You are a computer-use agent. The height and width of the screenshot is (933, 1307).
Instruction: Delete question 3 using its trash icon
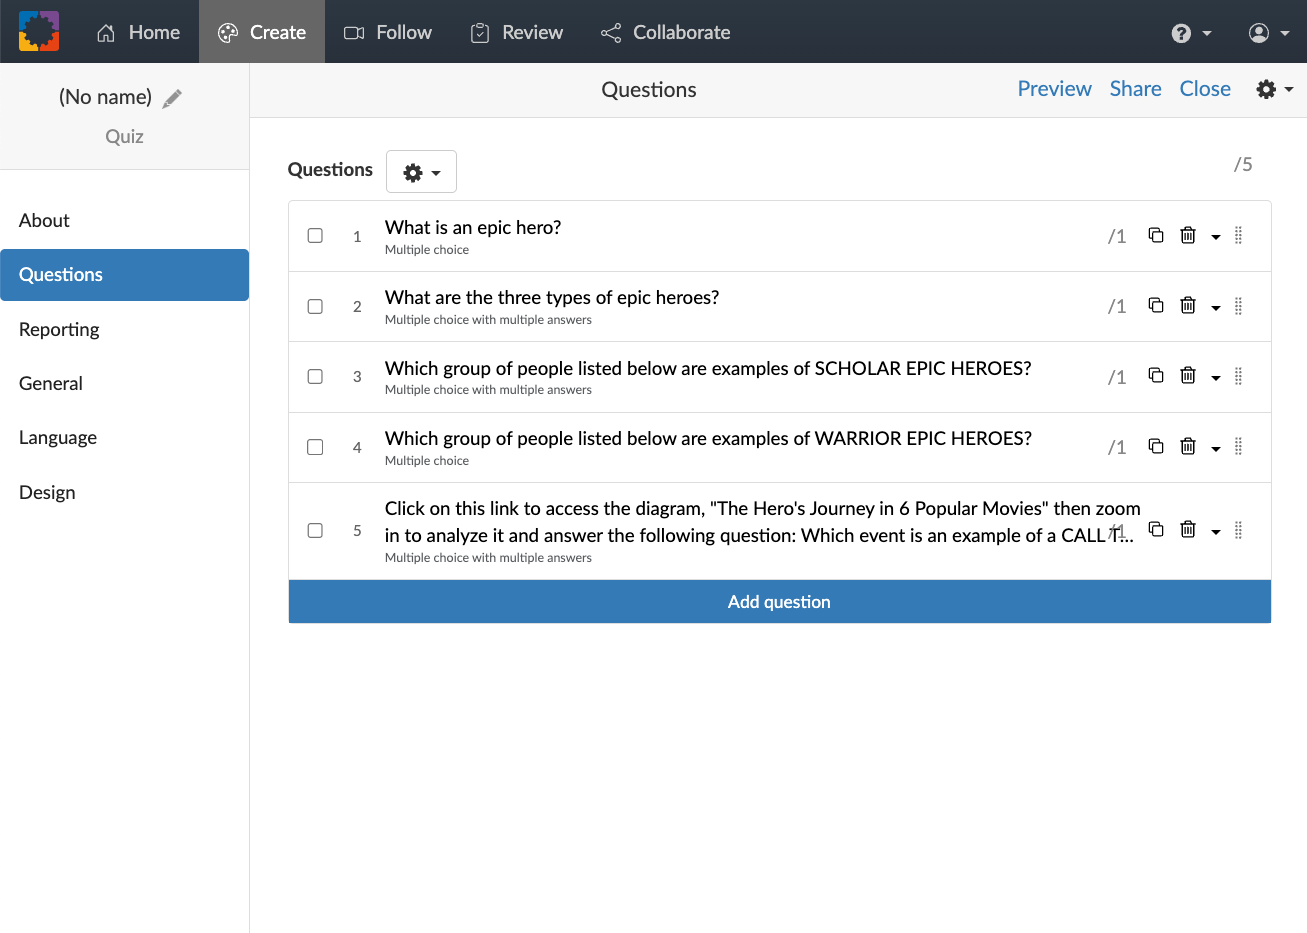(1187, 375)
